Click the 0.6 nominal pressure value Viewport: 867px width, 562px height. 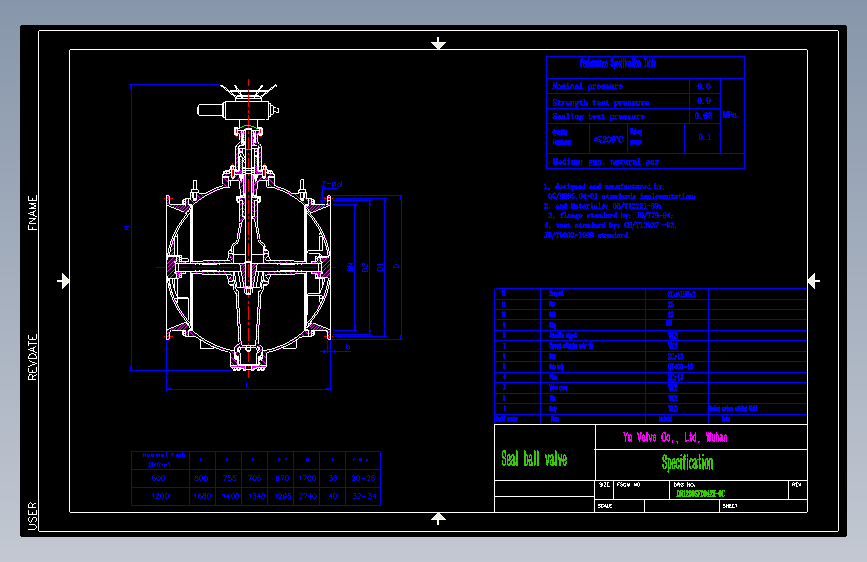pyautogui.click(x=704, y=86)
